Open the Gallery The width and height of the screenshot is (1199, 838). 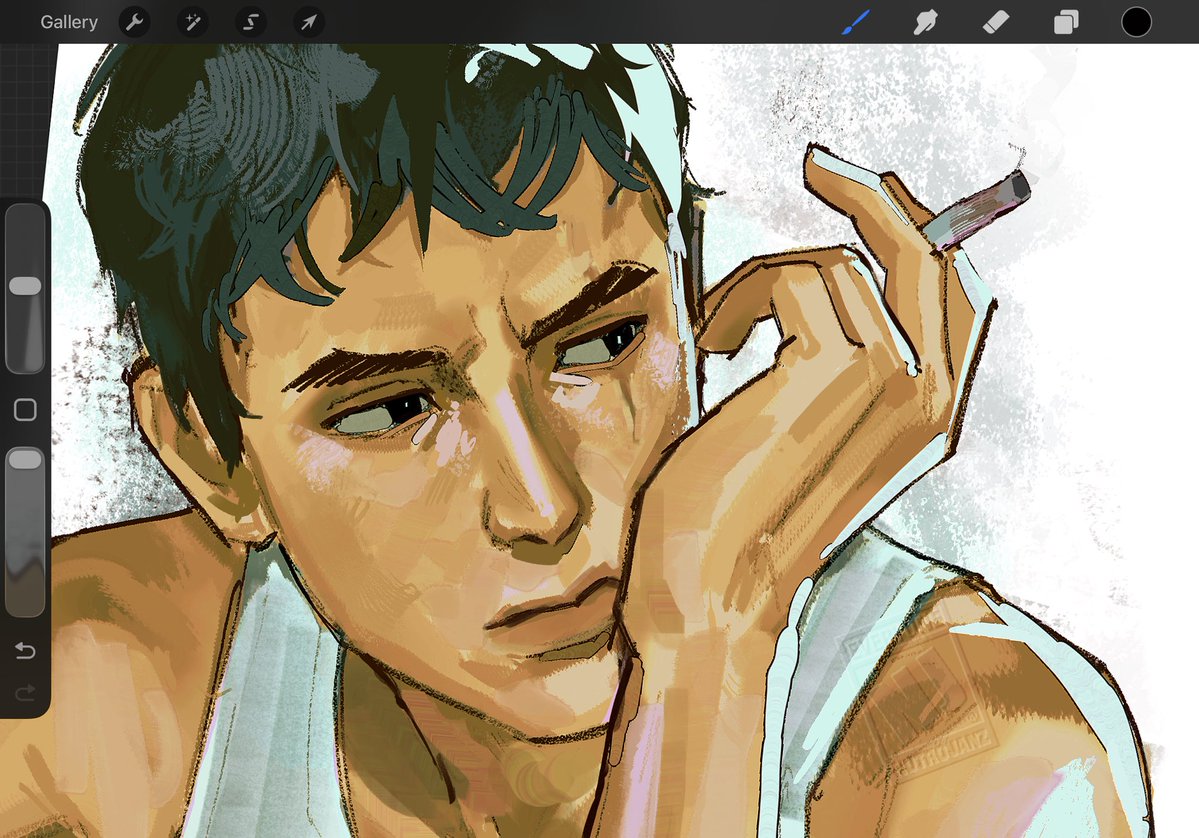tap(69, 22)
